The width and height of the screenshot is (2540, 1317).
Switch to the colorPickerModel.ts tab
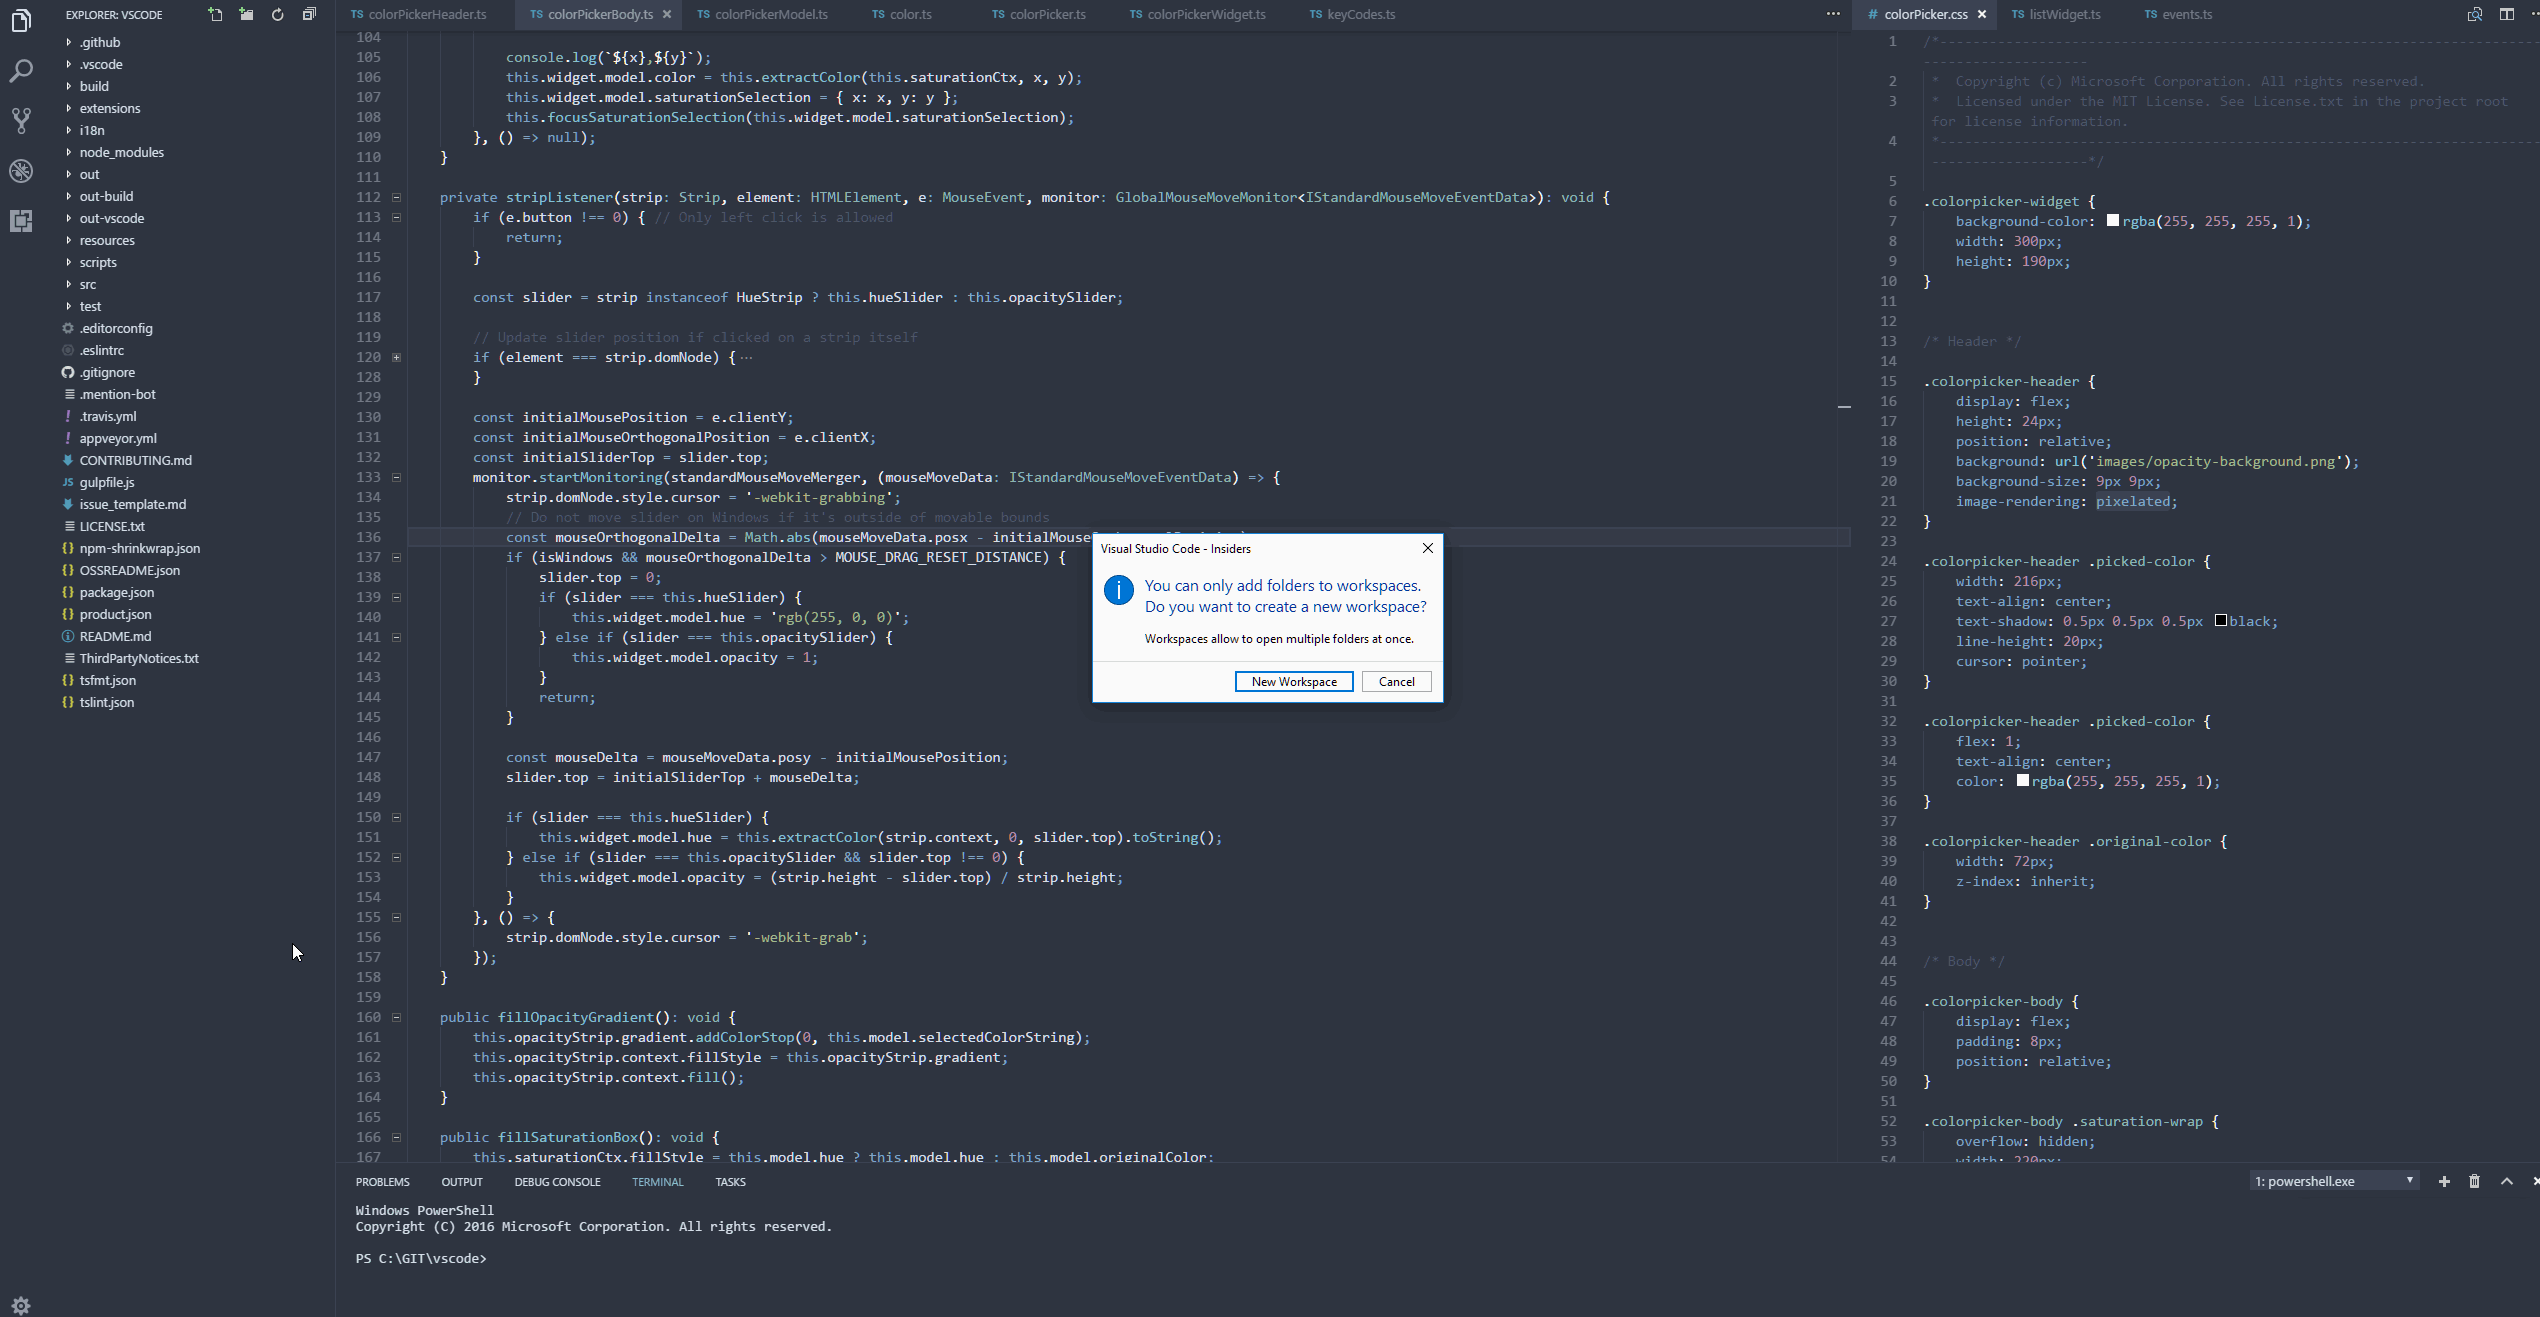click(770, 14)
